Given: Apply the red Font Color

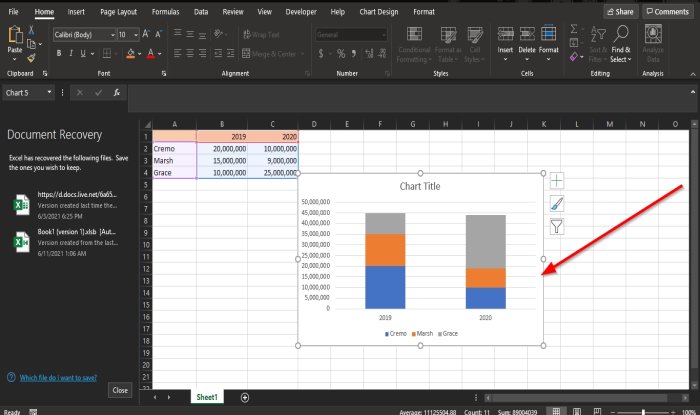Looking at the screenshot, I should (x=150, y=54).
